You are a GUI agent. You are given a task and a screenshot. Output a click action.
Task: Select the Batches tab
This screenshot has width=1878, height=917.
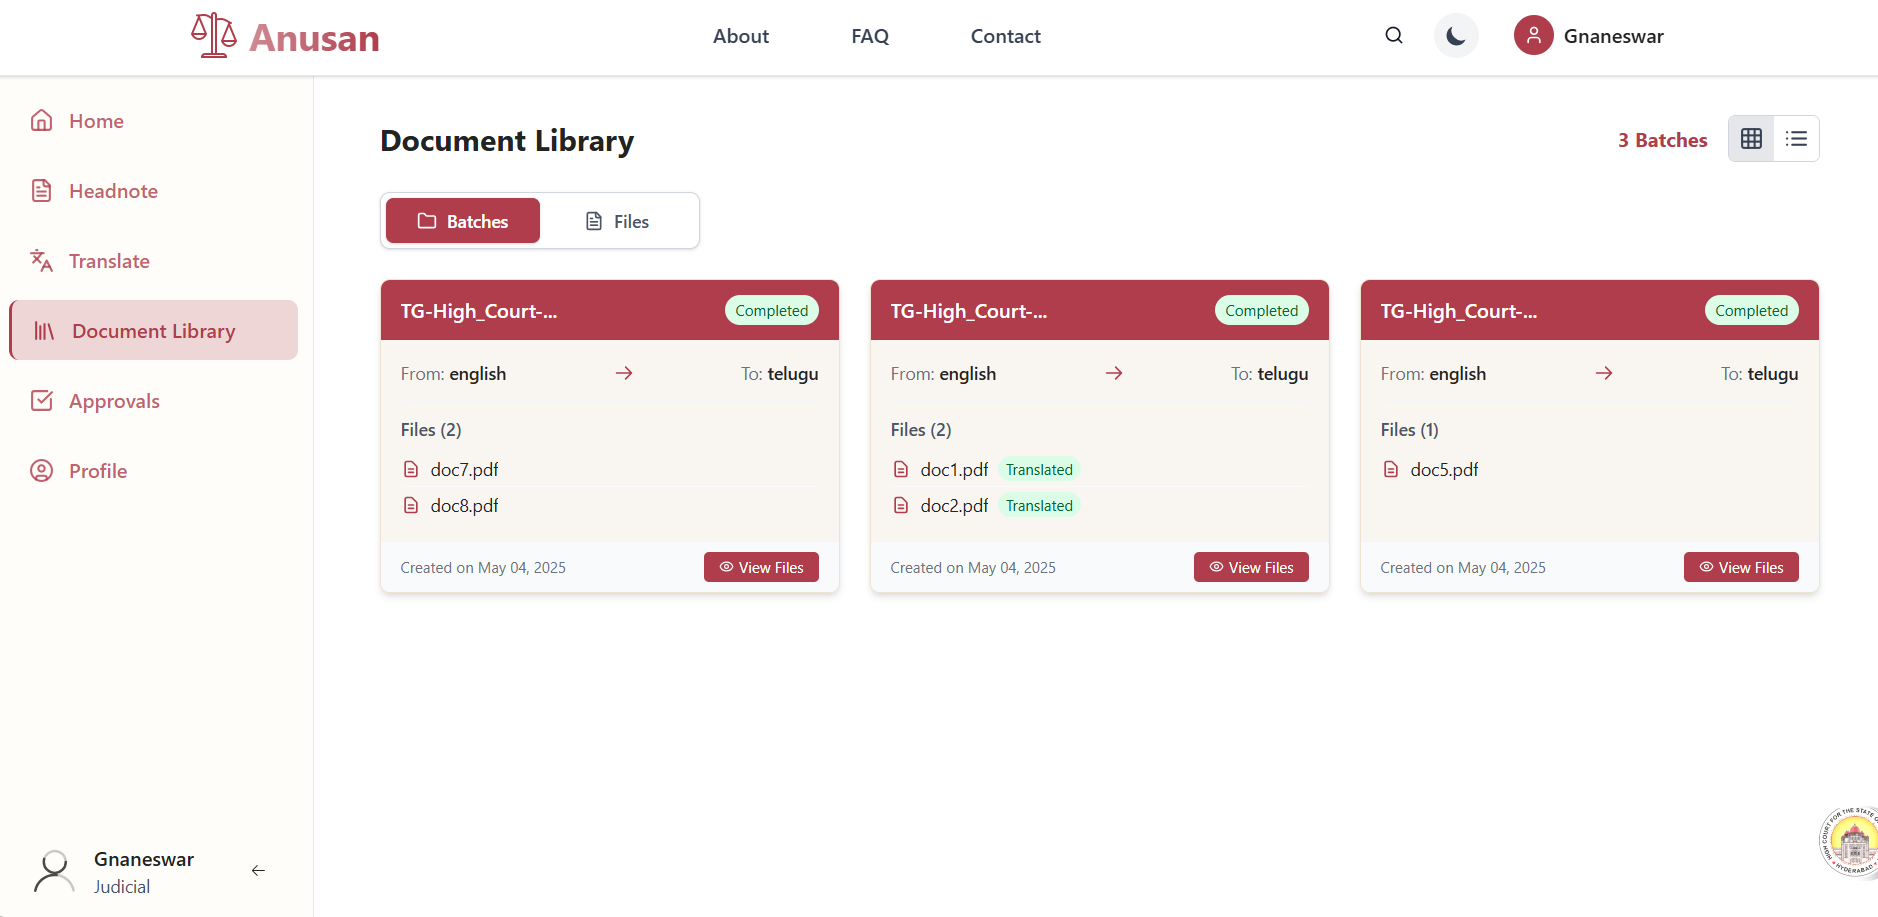pos(463,221)
